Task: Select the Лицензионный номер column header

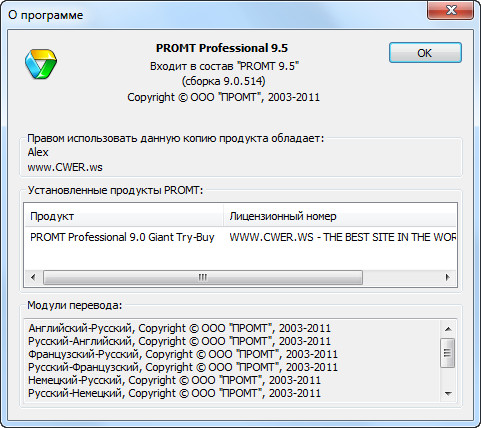Action: [x=340, y=216]
